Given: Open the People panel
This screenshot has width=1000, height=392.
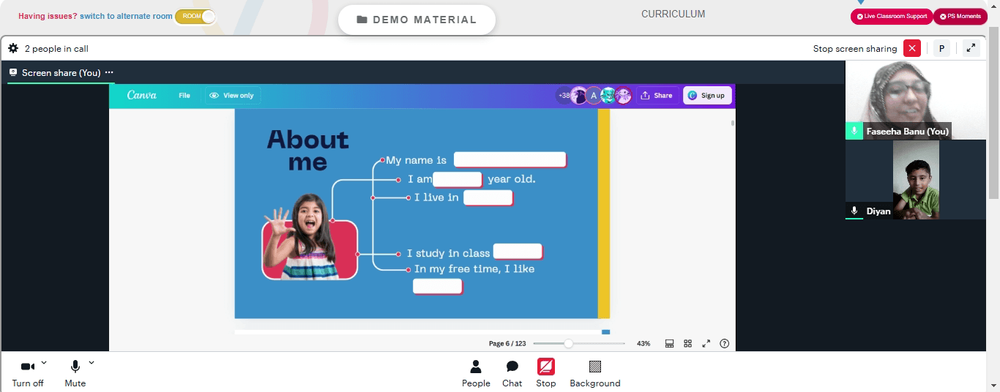Looking at the screenshot, I should click(476, 374).
